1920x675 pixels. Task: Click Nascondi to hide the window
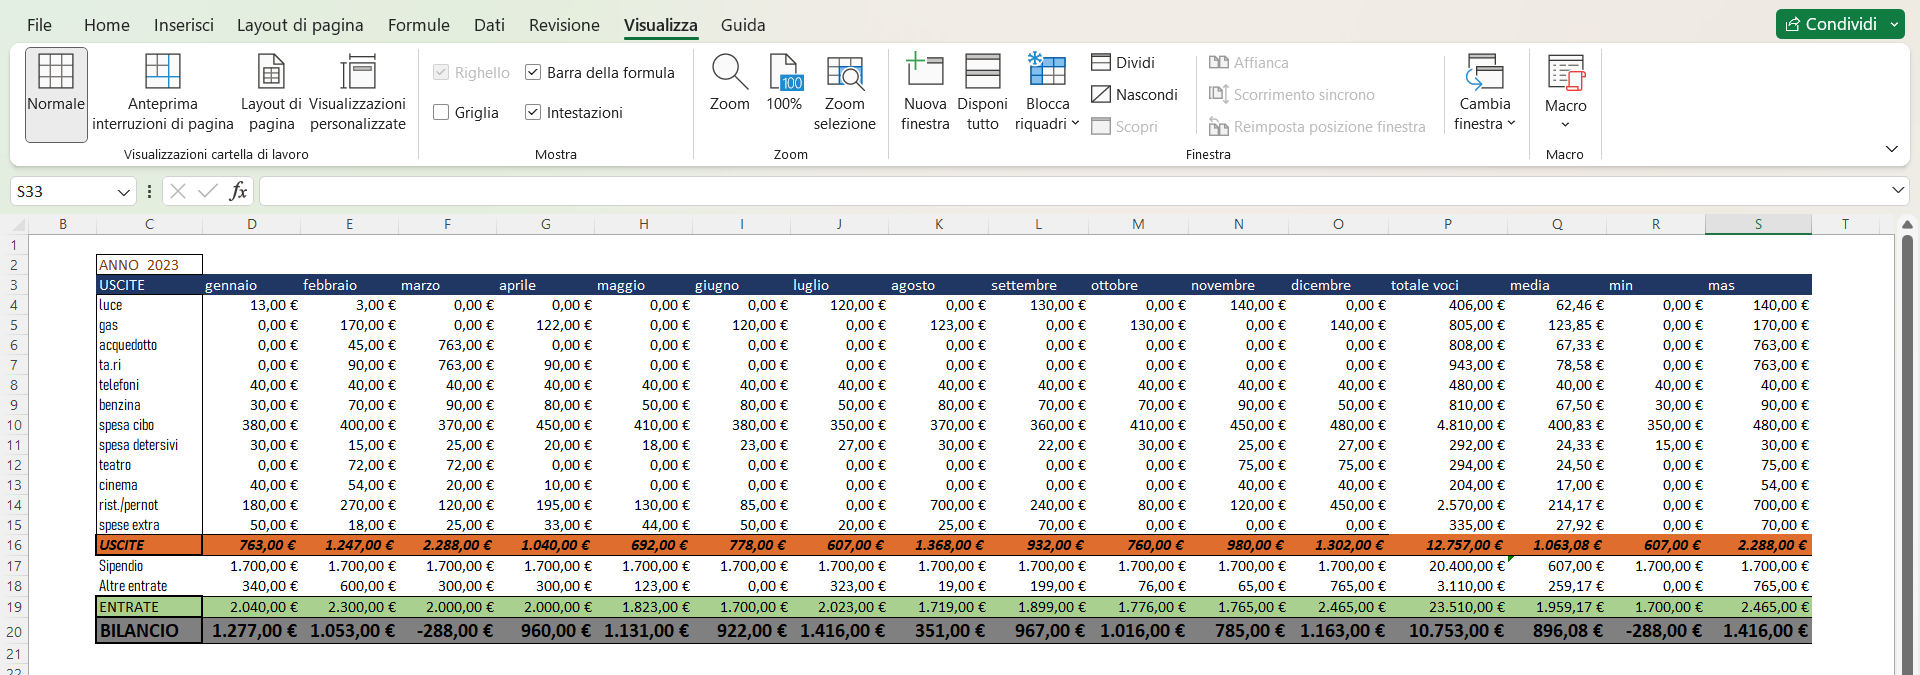(1134, 94)
